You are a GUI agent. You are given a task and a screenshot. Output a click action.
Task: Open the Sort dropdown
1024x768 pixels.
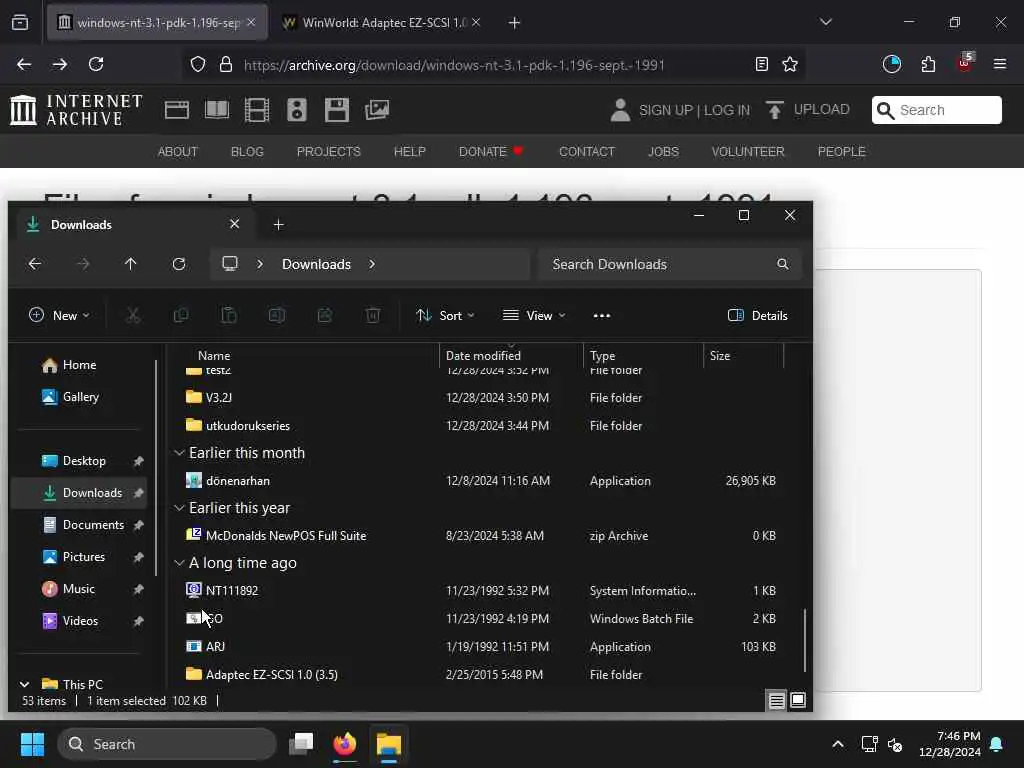[x=445, y=315]
